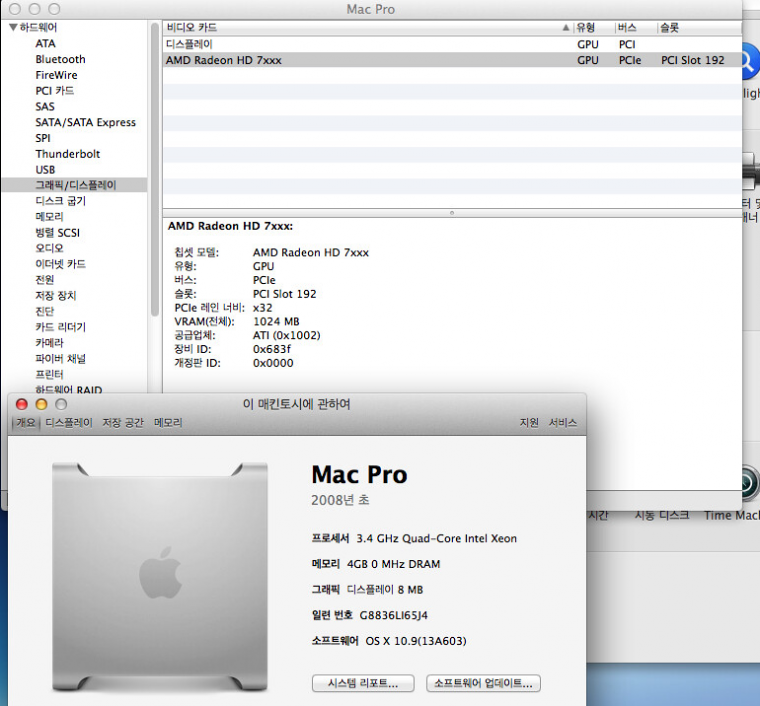This screenshot has width=760, height=706.
Task: Select 병렬 SCSI in the sidebar
Action: 58,233
